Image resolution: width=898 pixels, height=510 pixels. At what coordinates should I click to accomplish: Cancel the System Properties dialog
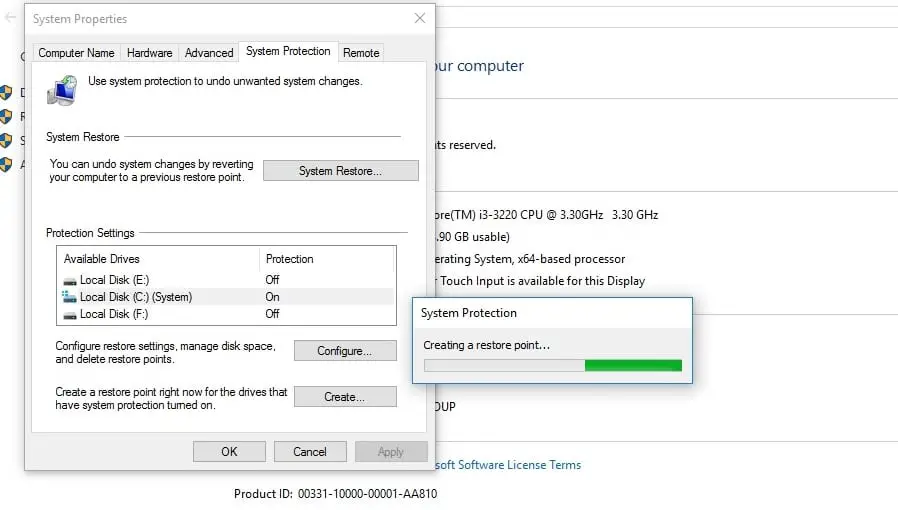click(310, 452)
